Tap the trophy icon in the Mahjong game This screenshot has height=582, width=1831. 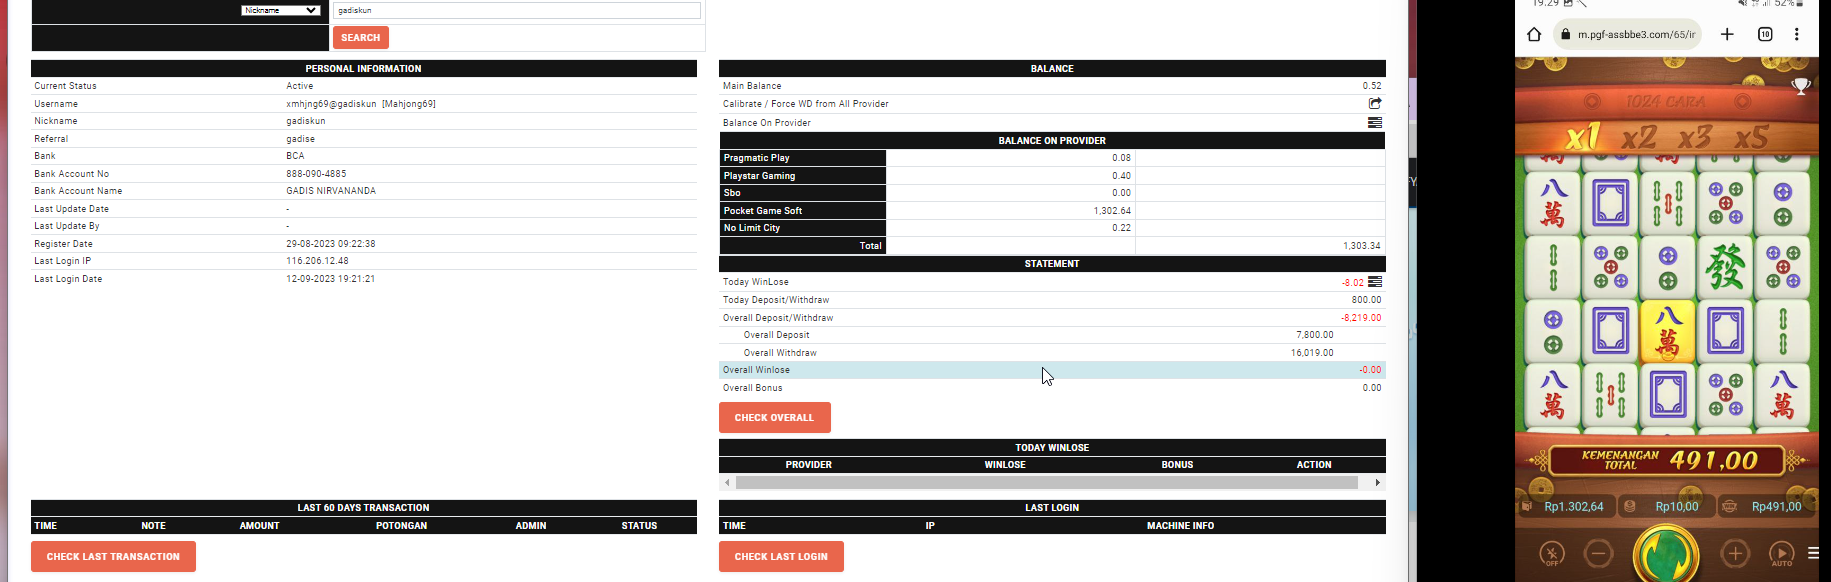point(1801,87)
